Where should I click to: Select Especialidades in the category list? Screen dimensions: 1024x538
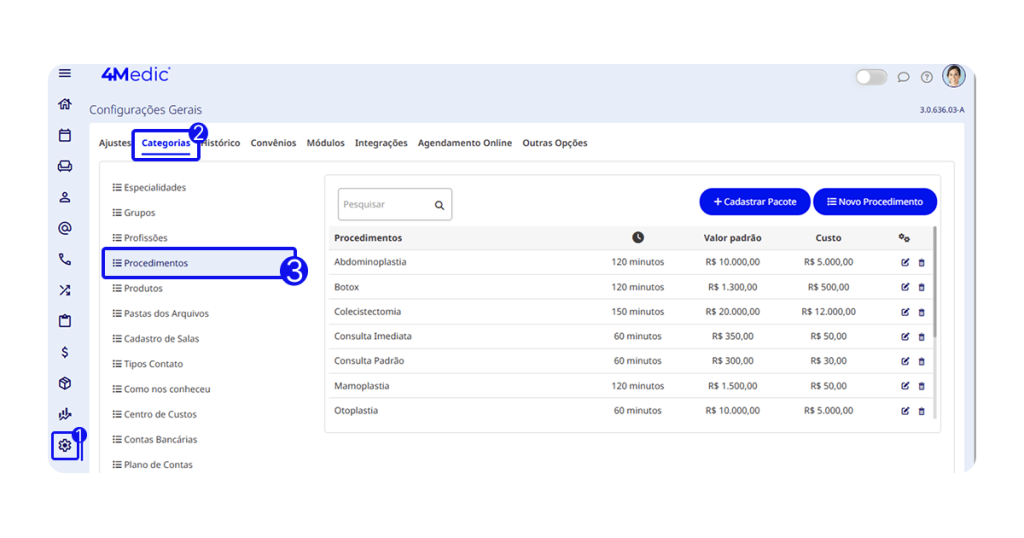coord(155,187)
